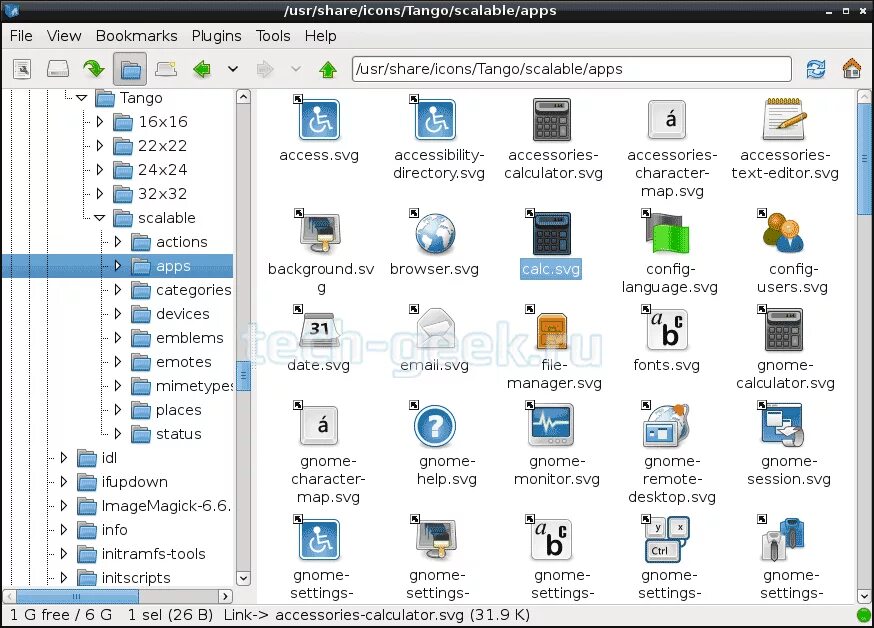Viewport: 874px width, 628px height.
Task: Open the back history dropdown arrow
Action: tap(233, 69)
